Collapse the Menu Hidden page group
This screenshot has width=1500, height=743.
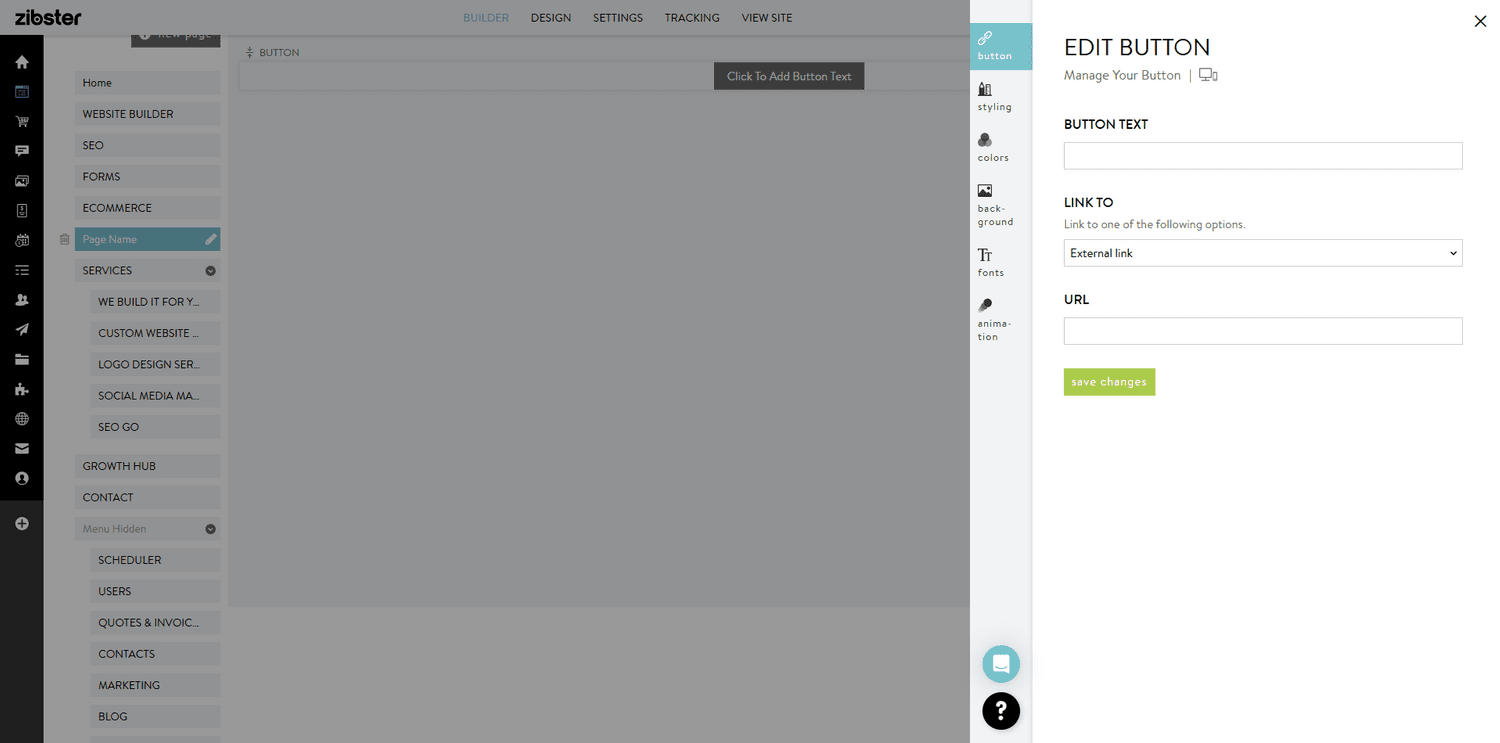[211, 529]
